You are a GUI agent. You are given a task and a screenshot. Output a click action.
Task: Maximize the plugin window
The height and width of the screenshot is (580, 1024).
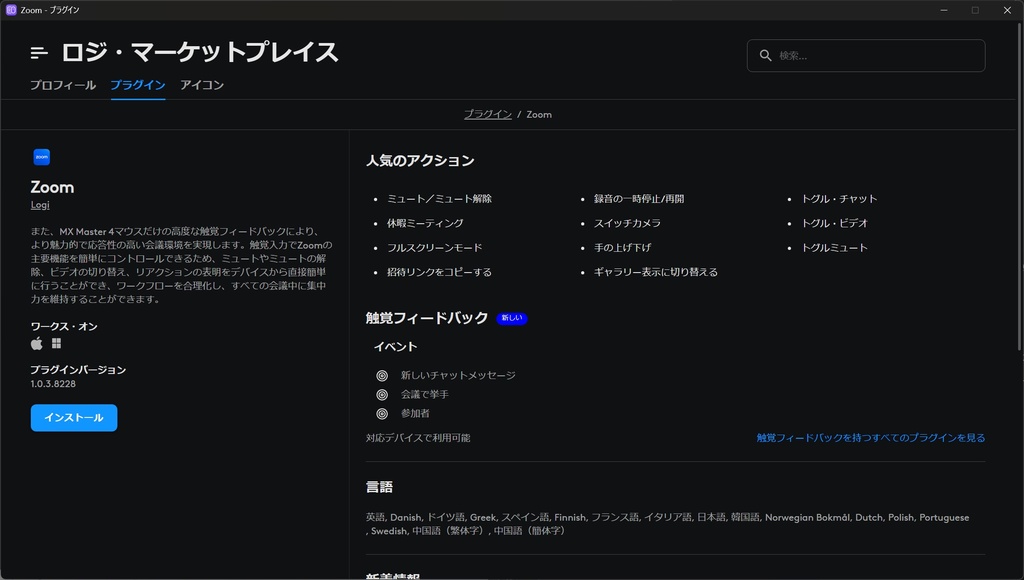pos(975,10)
